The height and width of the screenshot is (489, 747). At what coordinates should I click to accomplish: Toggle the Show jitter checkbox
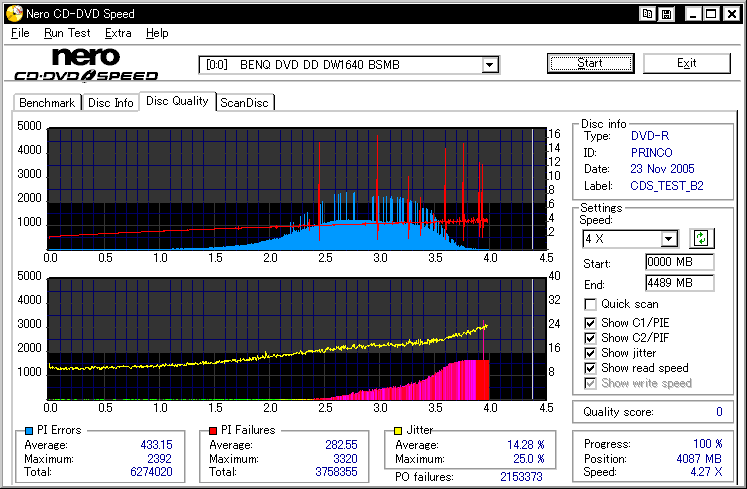click(x=591, y=353)
